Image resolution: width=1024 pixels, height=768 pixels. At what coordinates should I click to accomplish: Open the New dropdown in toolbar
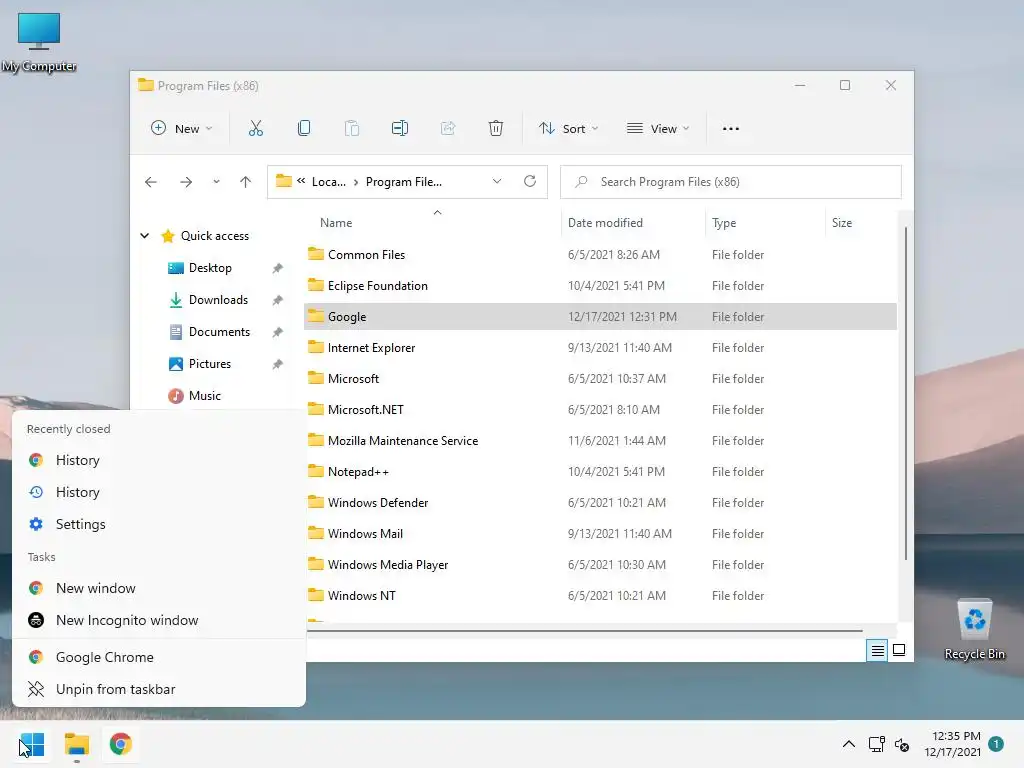pos(182,129)
